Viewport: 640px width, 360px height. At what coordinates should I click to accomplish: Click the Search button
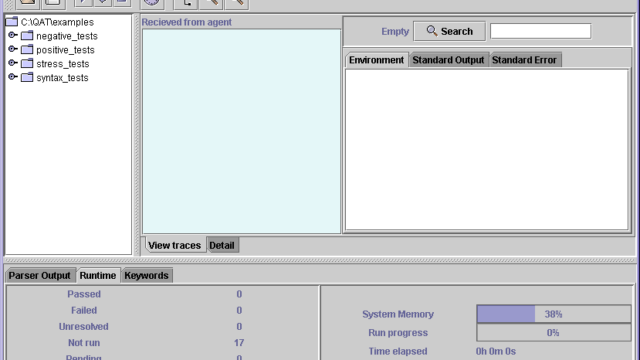coord(449,31)
